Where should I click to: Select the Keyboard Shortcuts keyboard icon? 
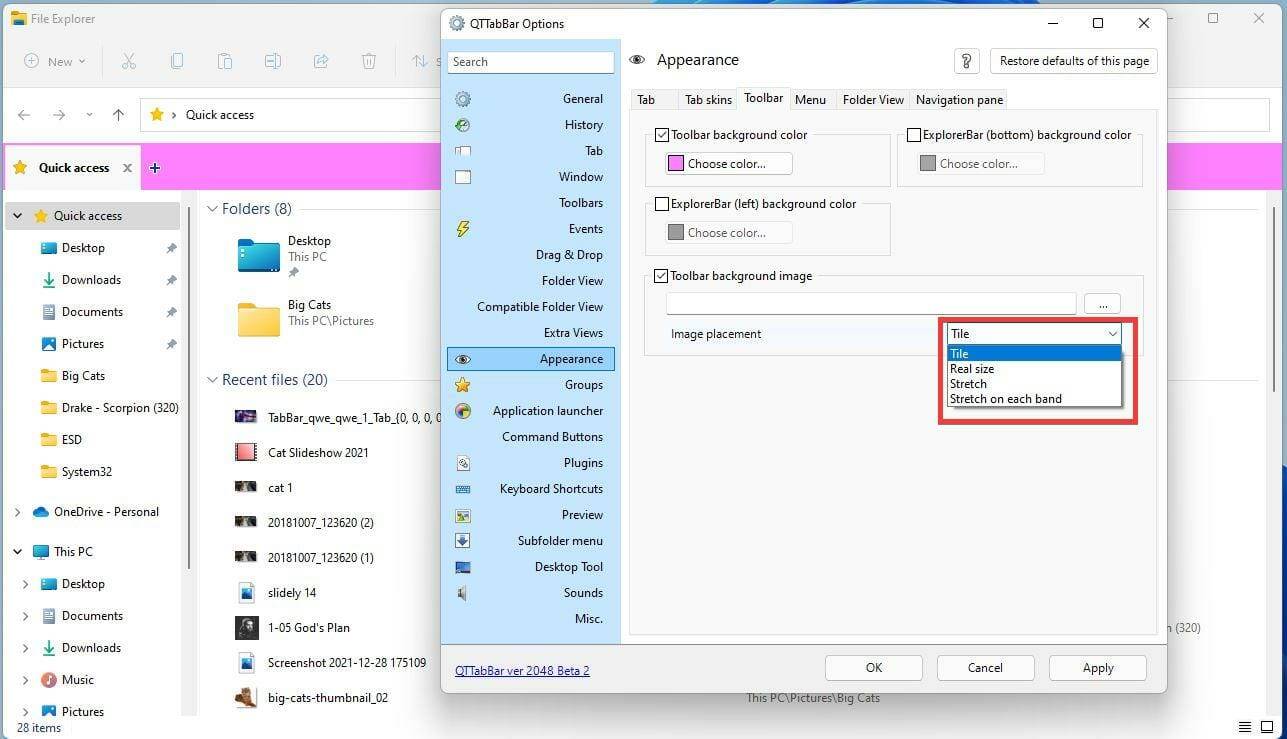(462, 488)
